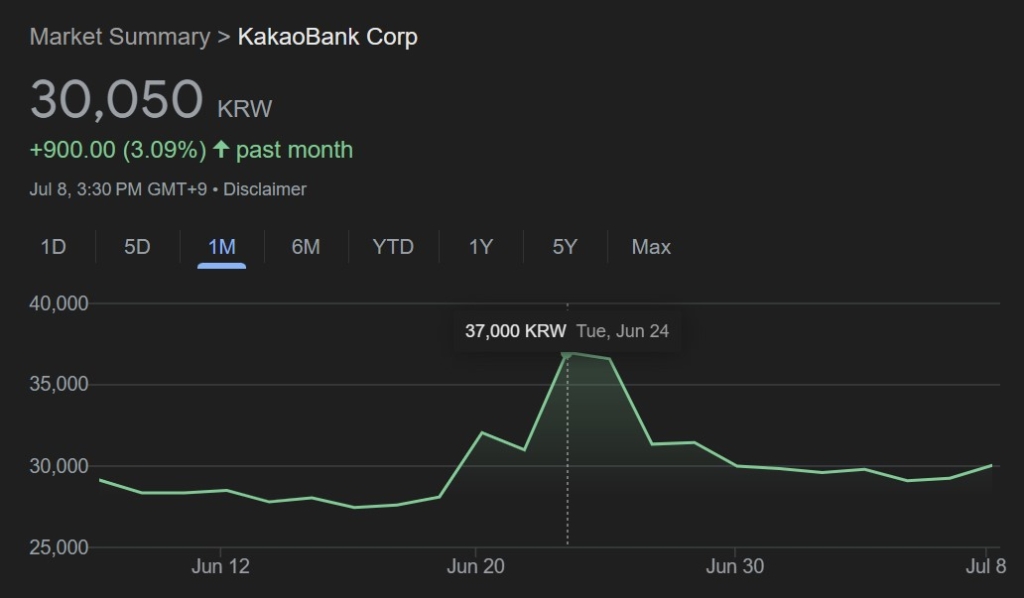Open the Market Summary page

click(119, 36)
